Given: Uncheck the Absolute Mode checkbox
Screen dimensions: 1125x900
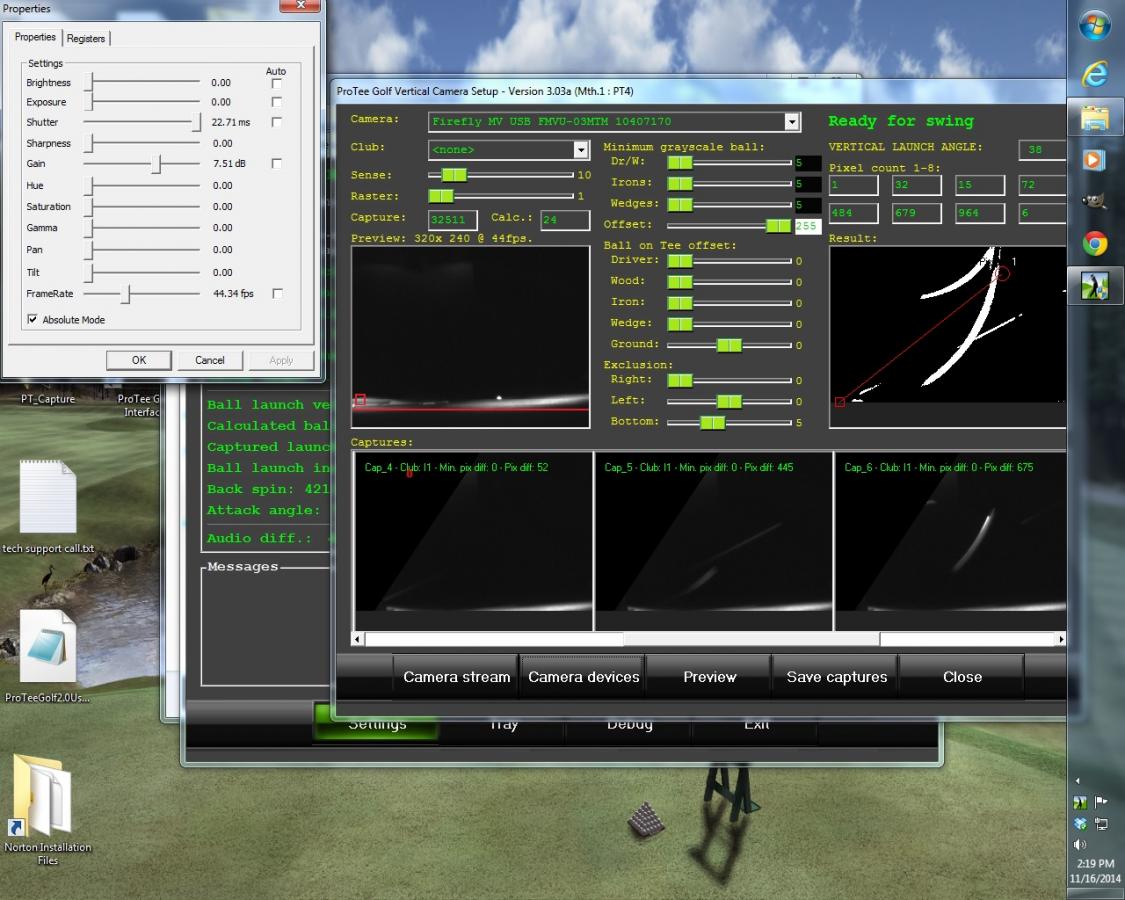Looking at the screenshot, I should 32,319.
